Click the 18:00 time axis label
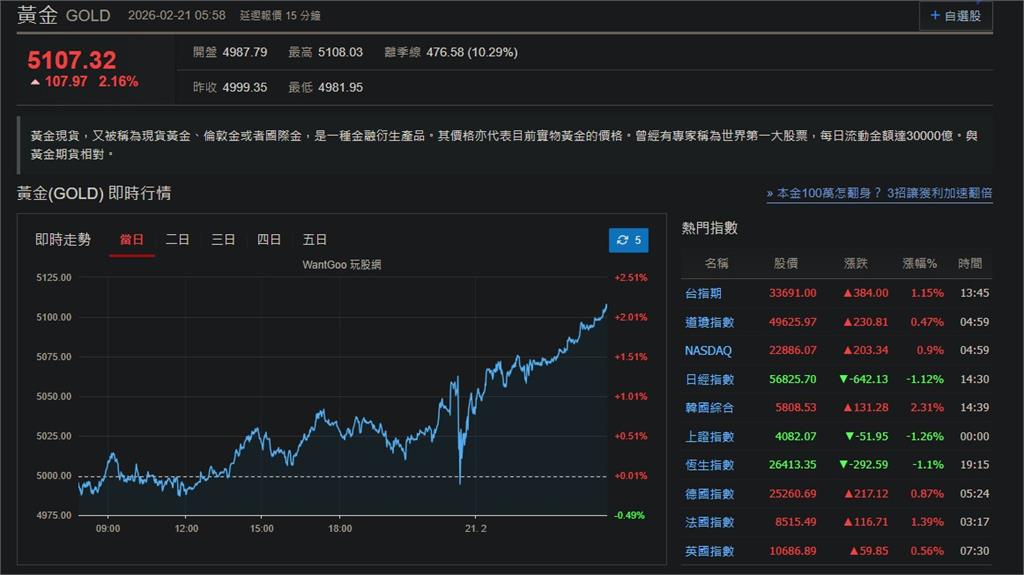This screenshot has width=1024, height=575. 340,529
